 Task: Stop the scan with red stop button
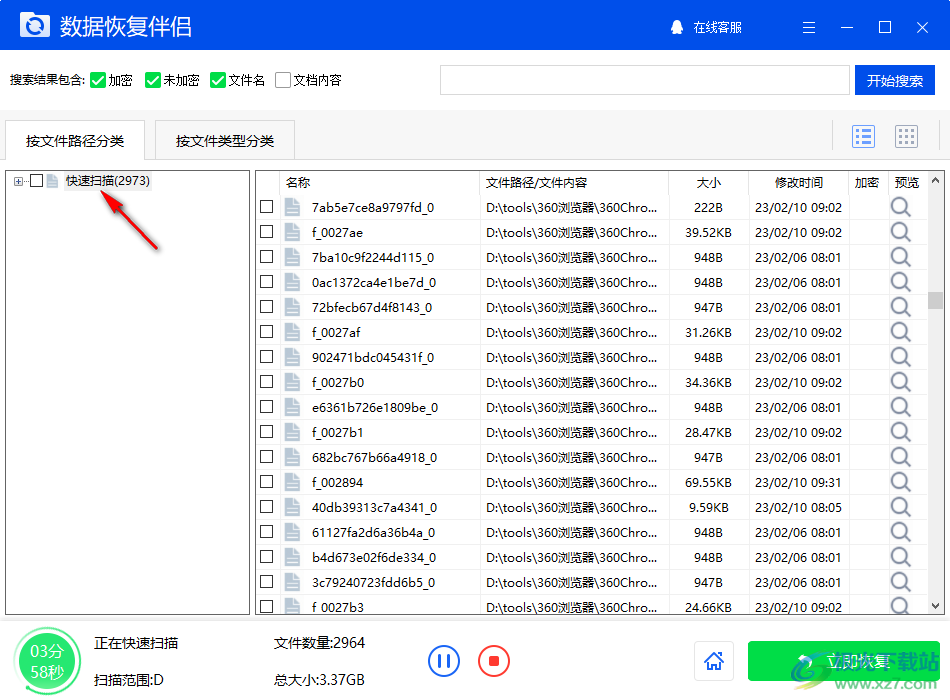click(x=494, y=661)
